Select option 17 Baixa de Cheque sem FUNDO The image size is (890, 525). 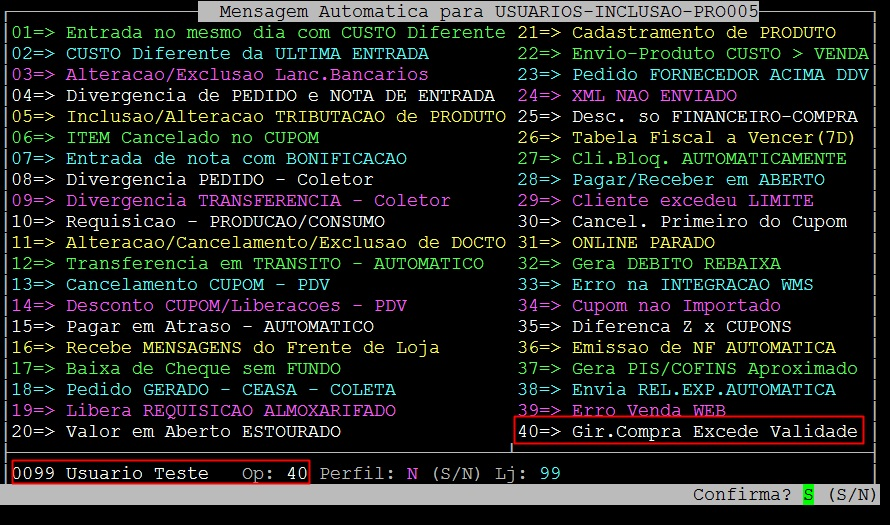click(x=176, y=369)
